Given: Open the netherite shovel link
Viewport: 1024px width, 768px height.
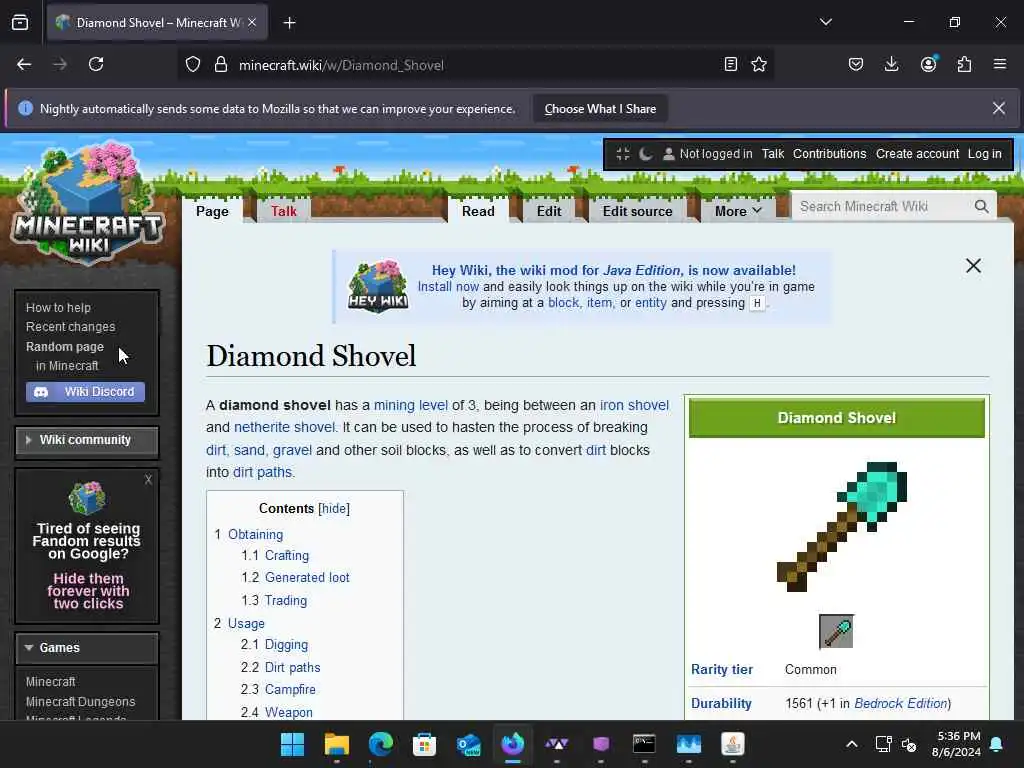Looking at the screenshot, I should [285, 427].
